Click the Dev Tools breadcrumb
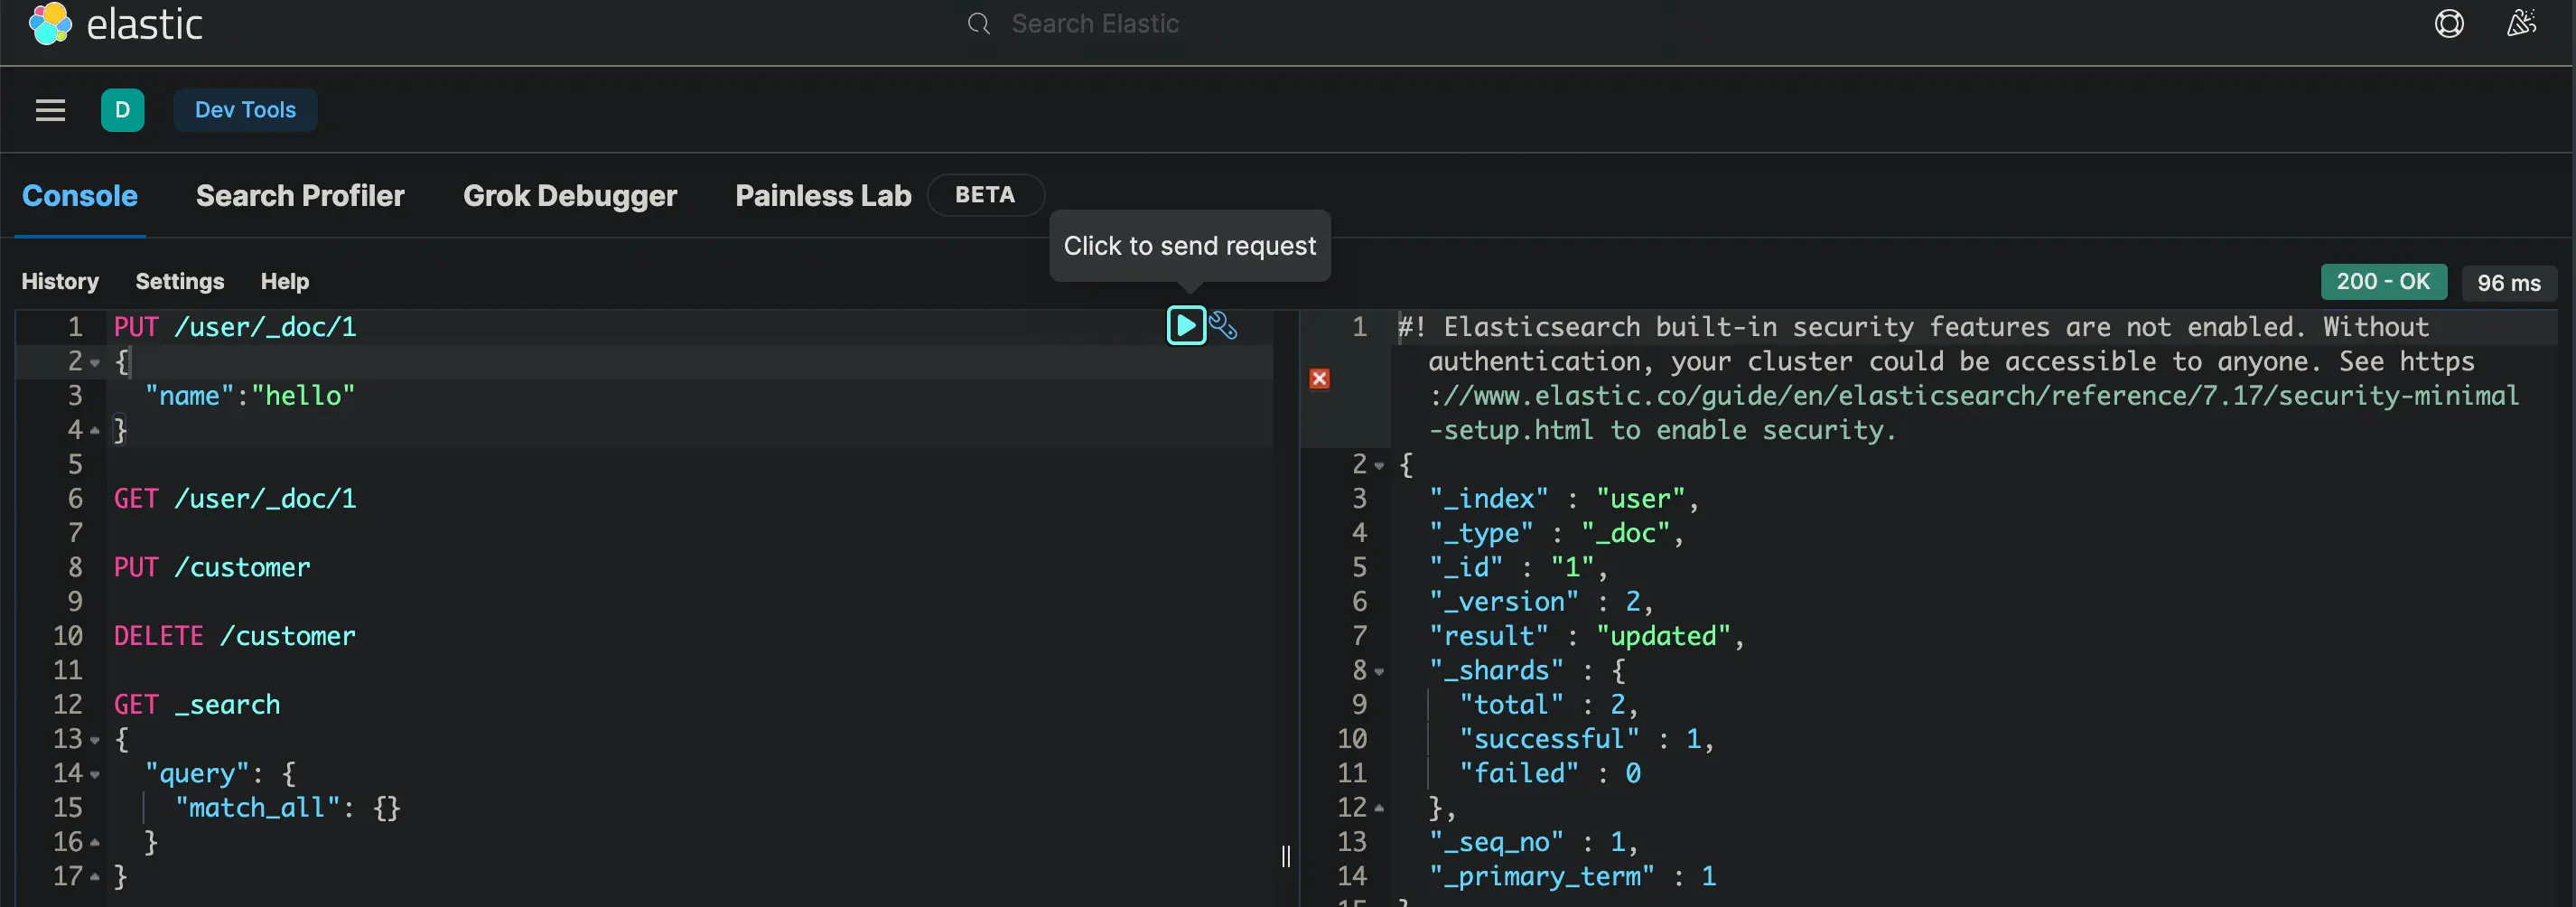2576x907 pixels. click(x=245, y=110)
